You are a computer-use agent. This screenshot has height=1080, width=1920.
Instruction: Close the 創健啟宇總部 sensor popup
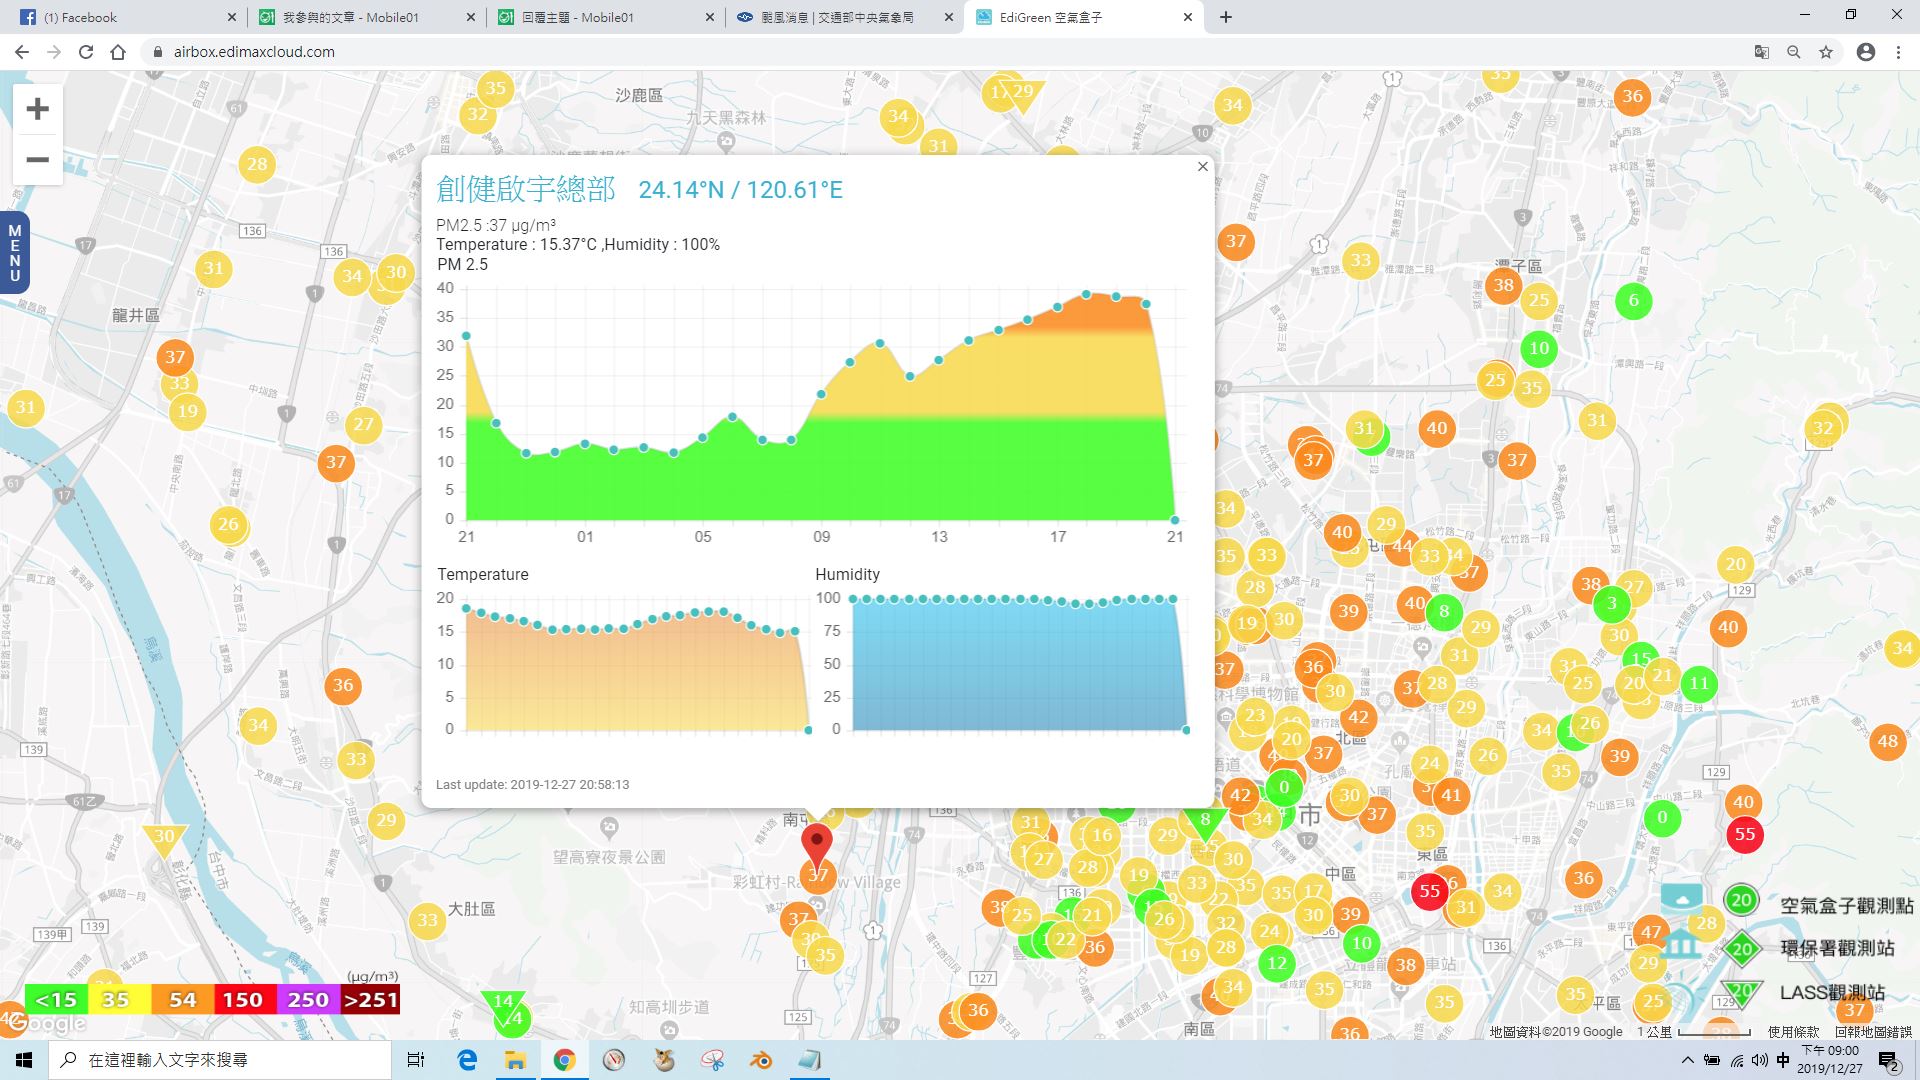pyautogui.click(x=1203, y=167)
